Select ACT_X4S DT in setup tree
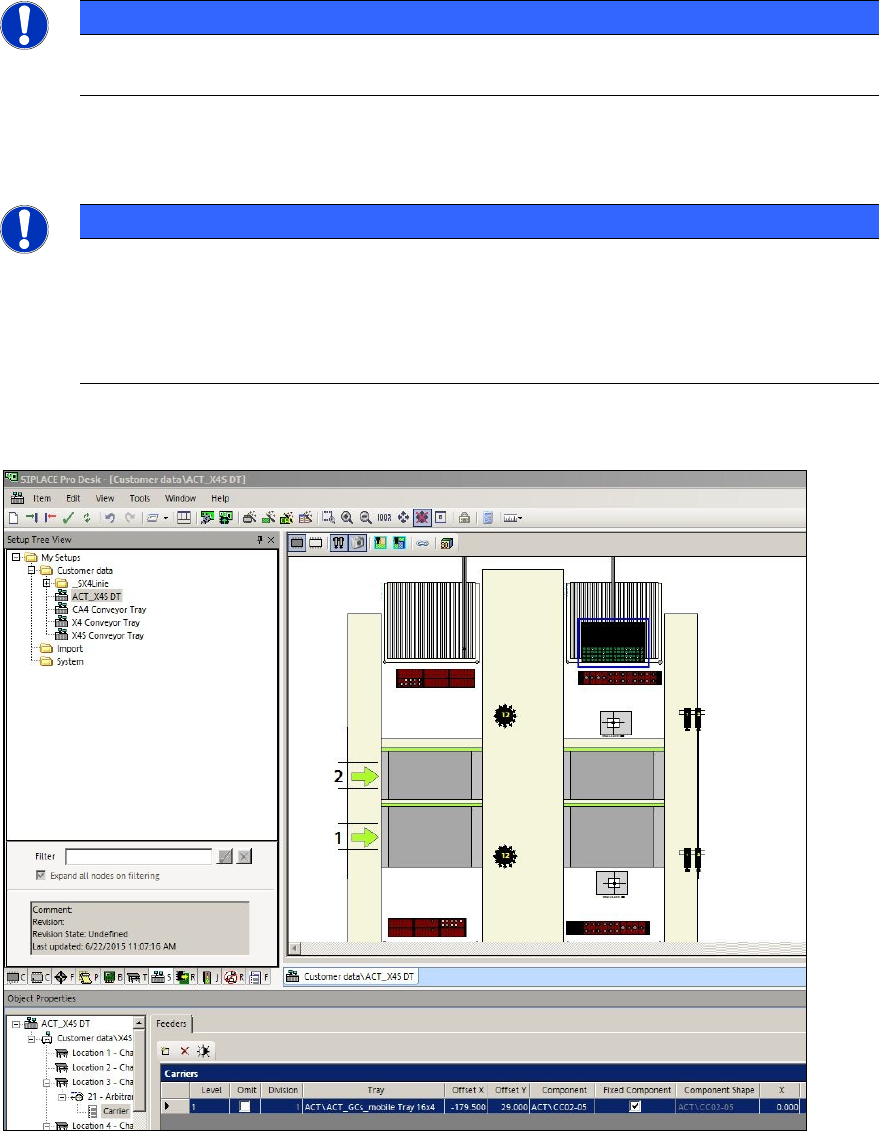The height and width of the screenshot is (1131, 879). [97, 597]
